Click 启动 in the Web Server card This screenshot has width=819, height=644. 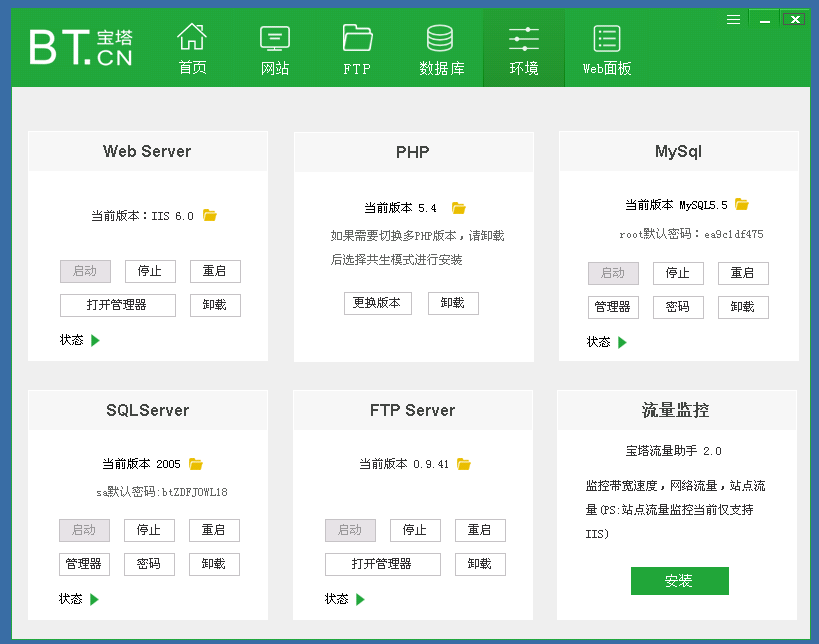(85, 271)
